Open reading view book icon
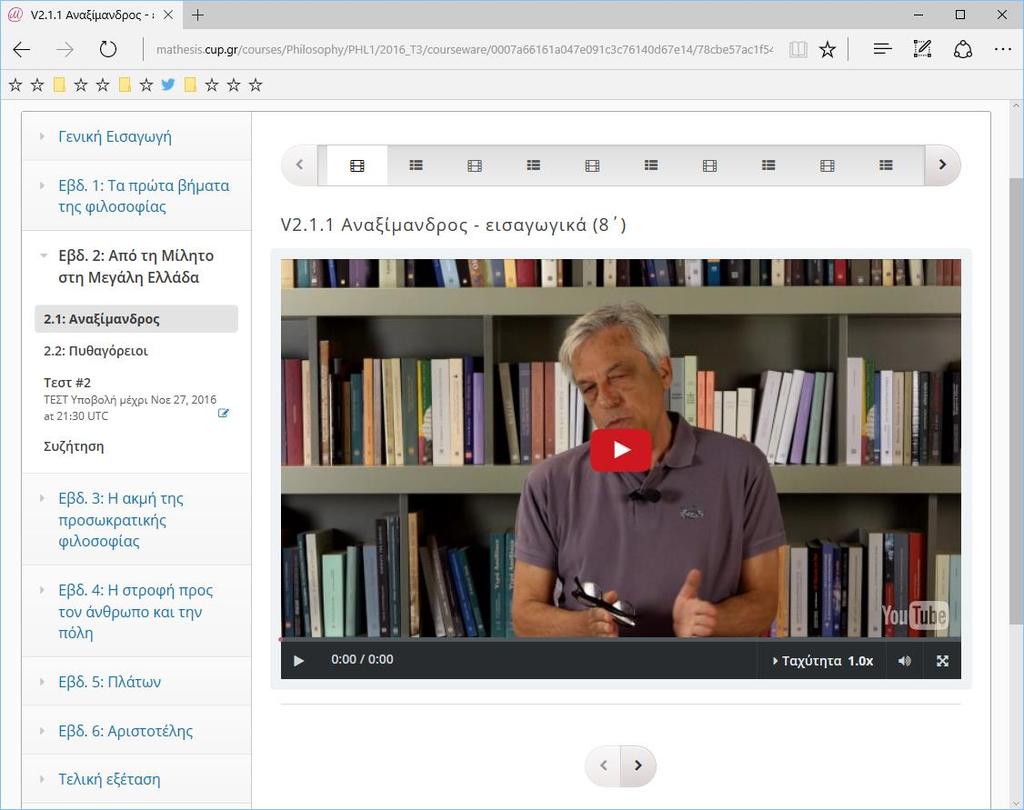 798,50
